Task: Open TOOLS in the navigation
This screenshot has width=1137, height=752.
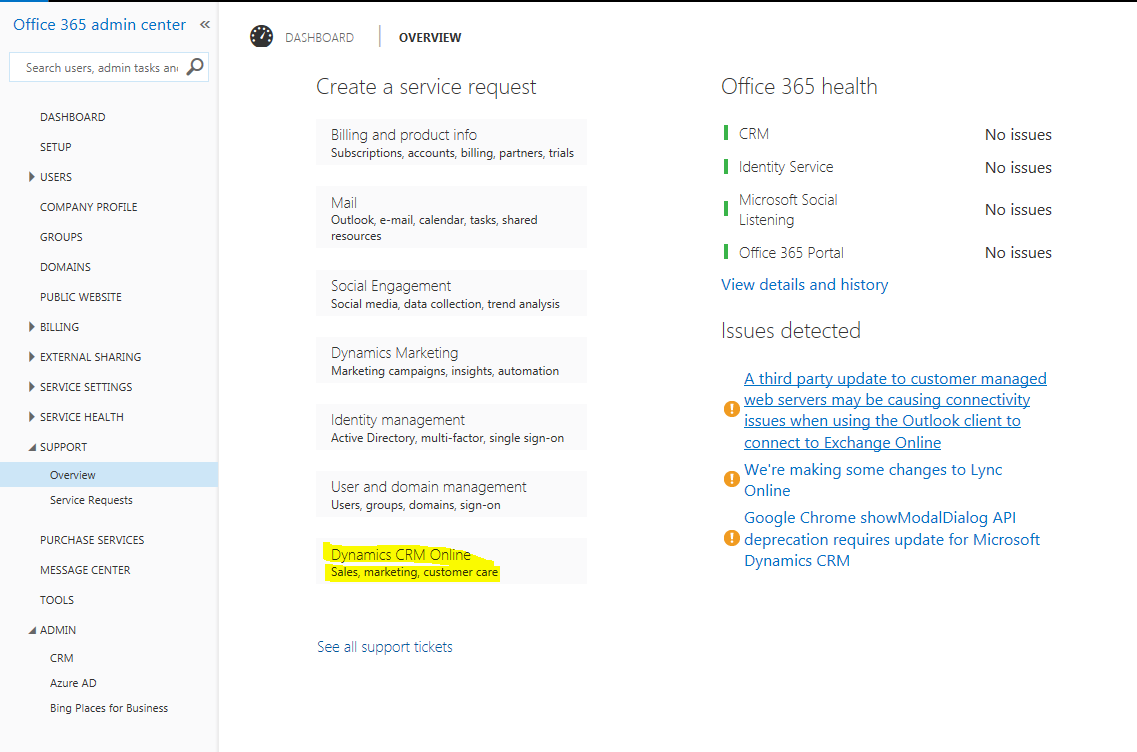Action: pos(57,600)
